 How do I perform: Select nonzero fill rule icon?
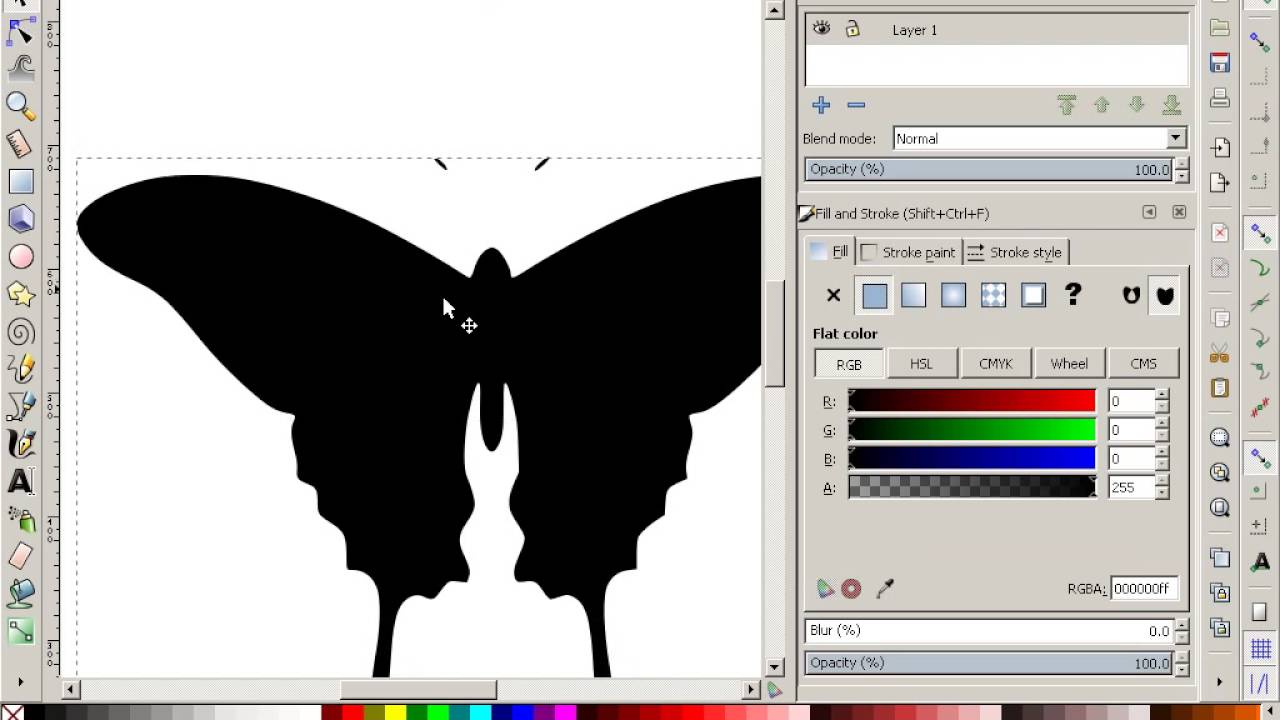[1165, 295]
